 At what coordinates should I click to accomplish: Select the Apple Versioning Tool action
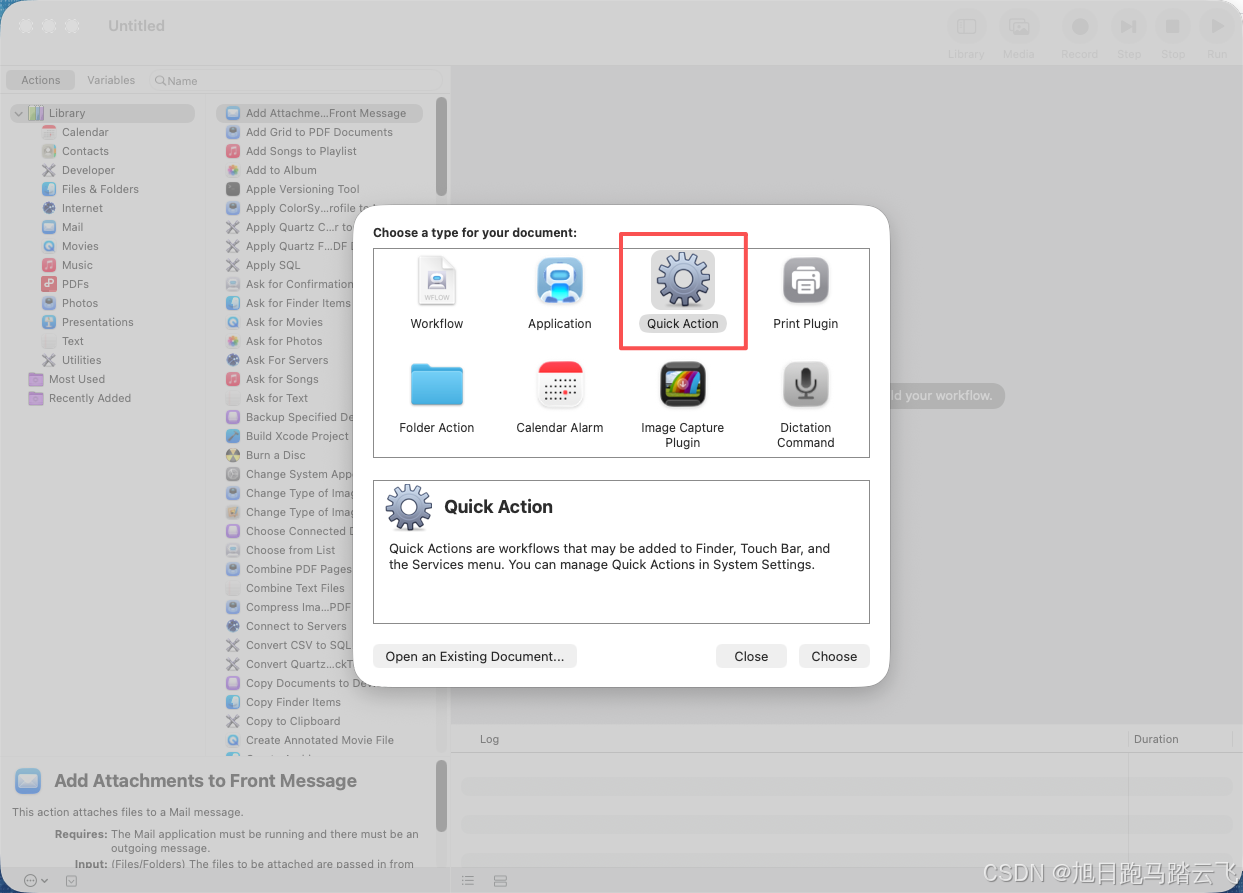[302, 189]
